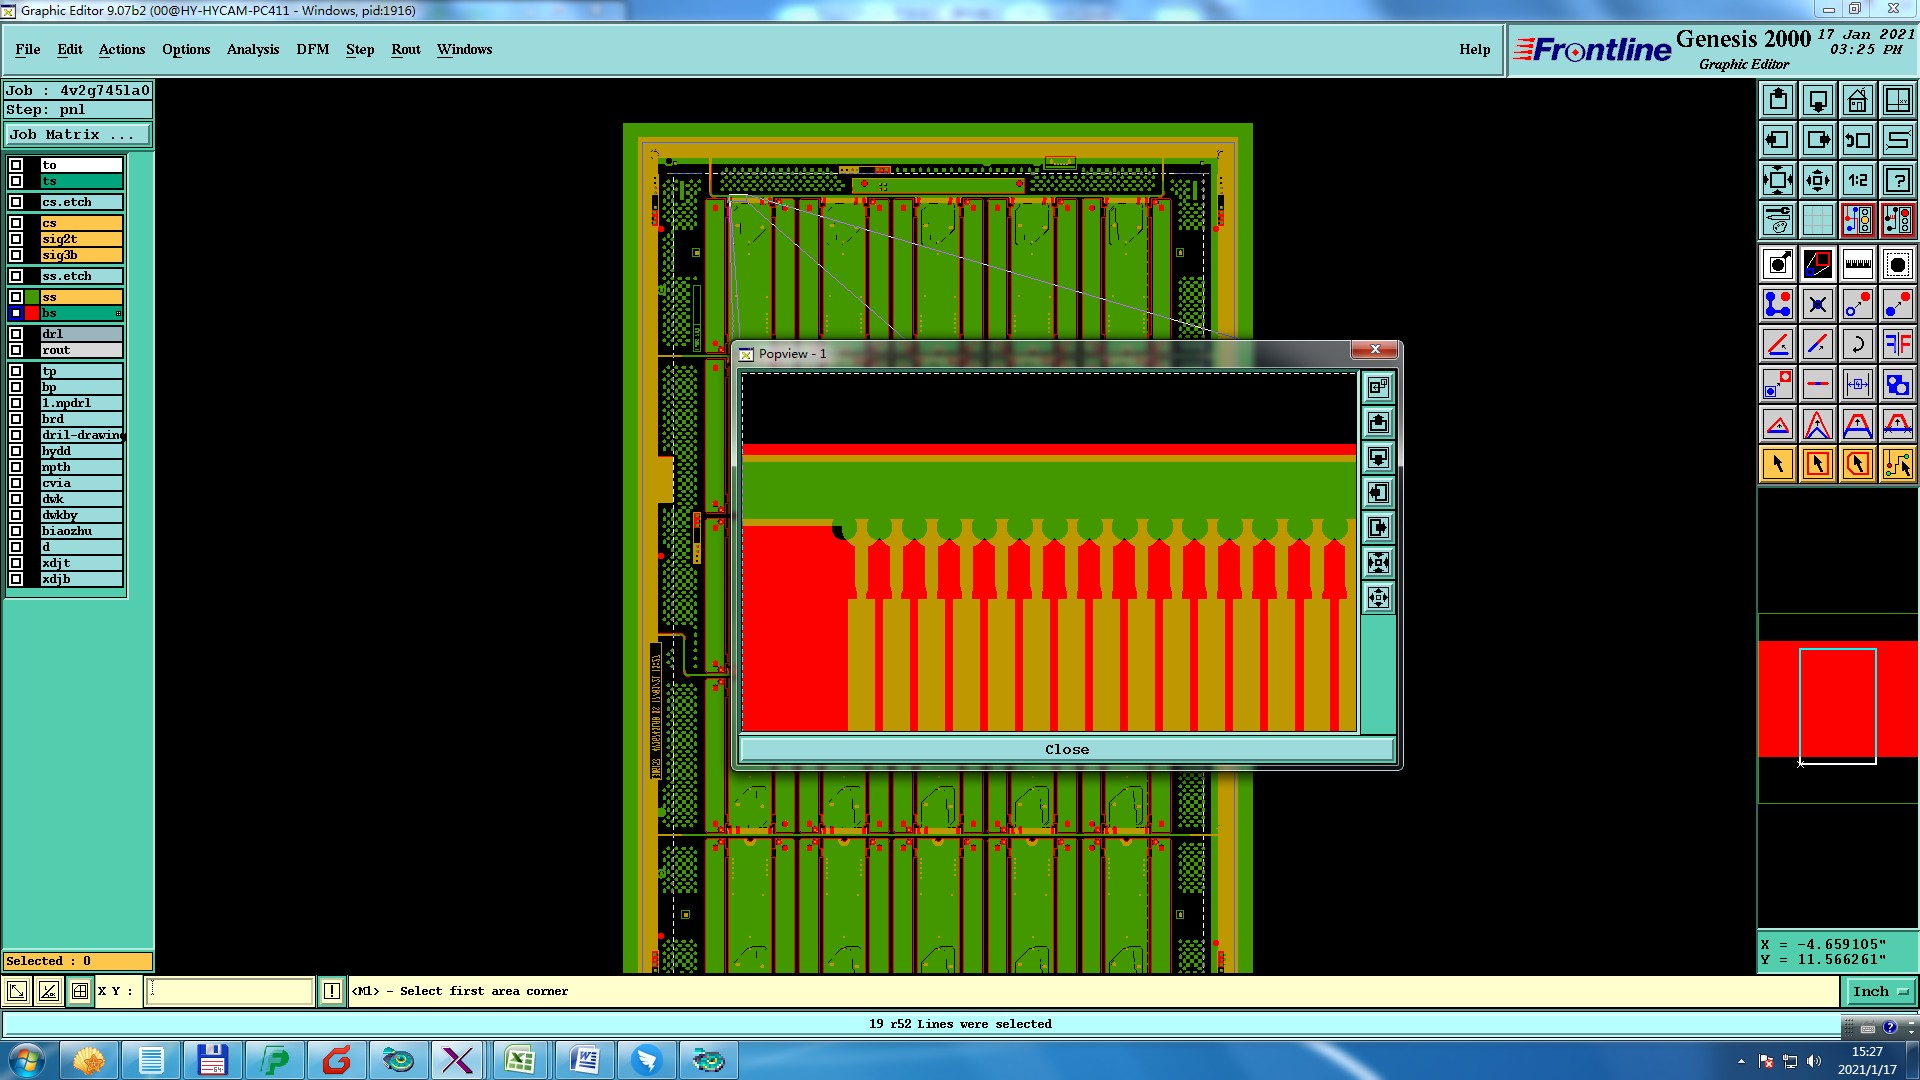This screenshot has height=1080, width=1920.
Task: Toggle the checkbox for the cs layer
Action: [16, 223]
